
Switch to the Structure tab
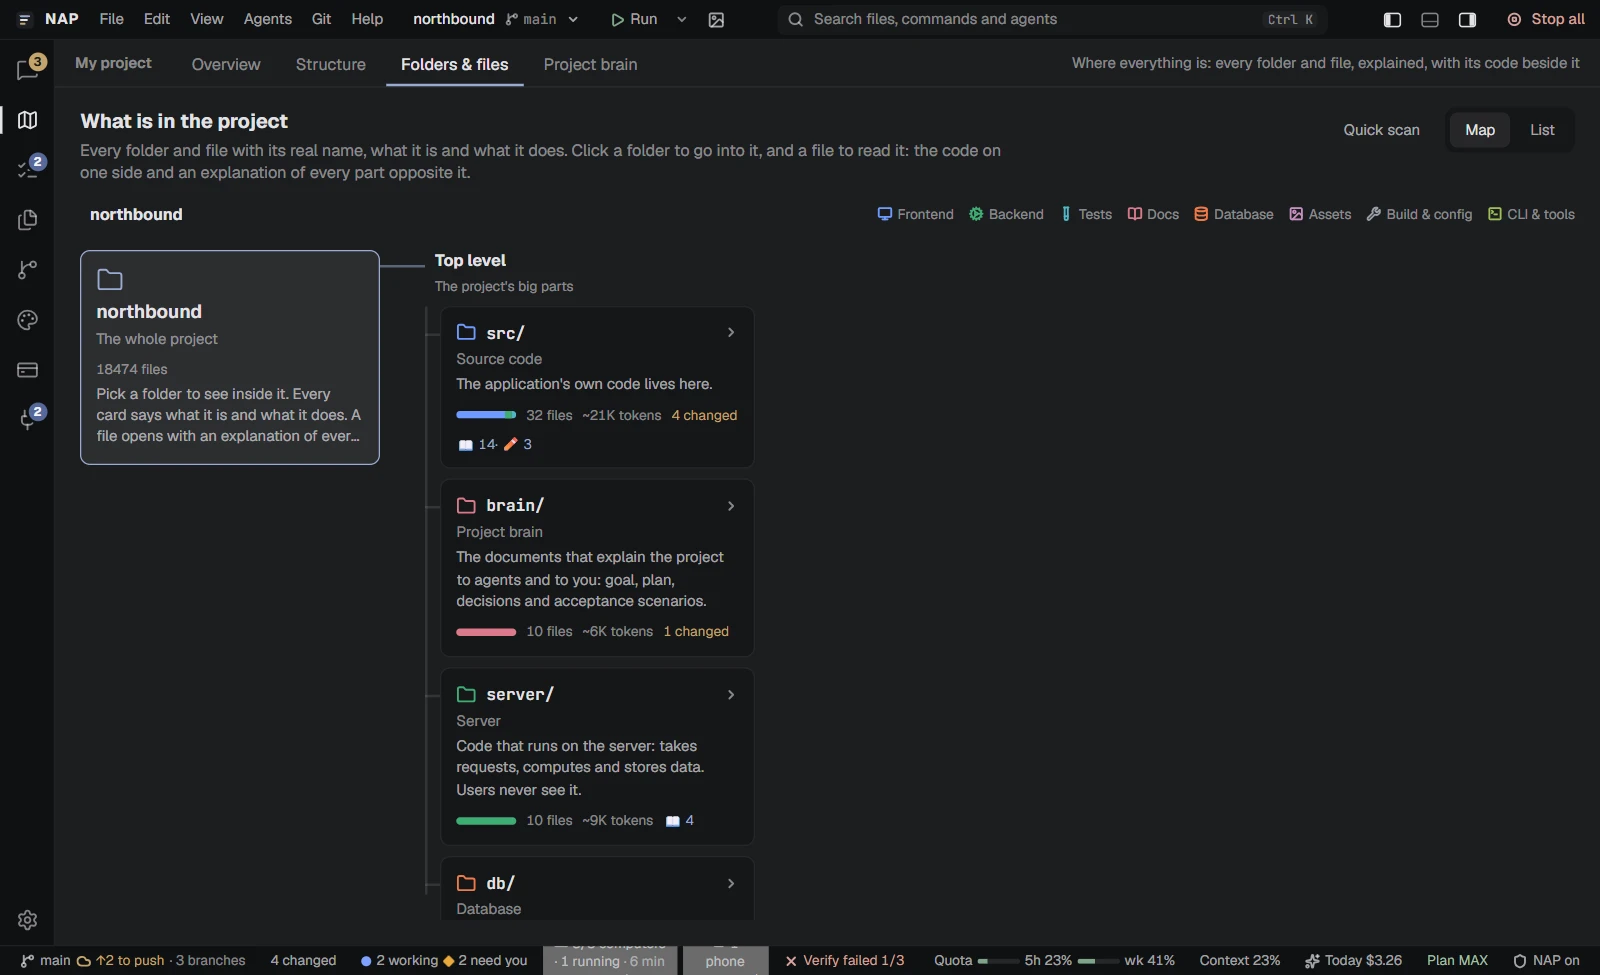click(331, 64)
